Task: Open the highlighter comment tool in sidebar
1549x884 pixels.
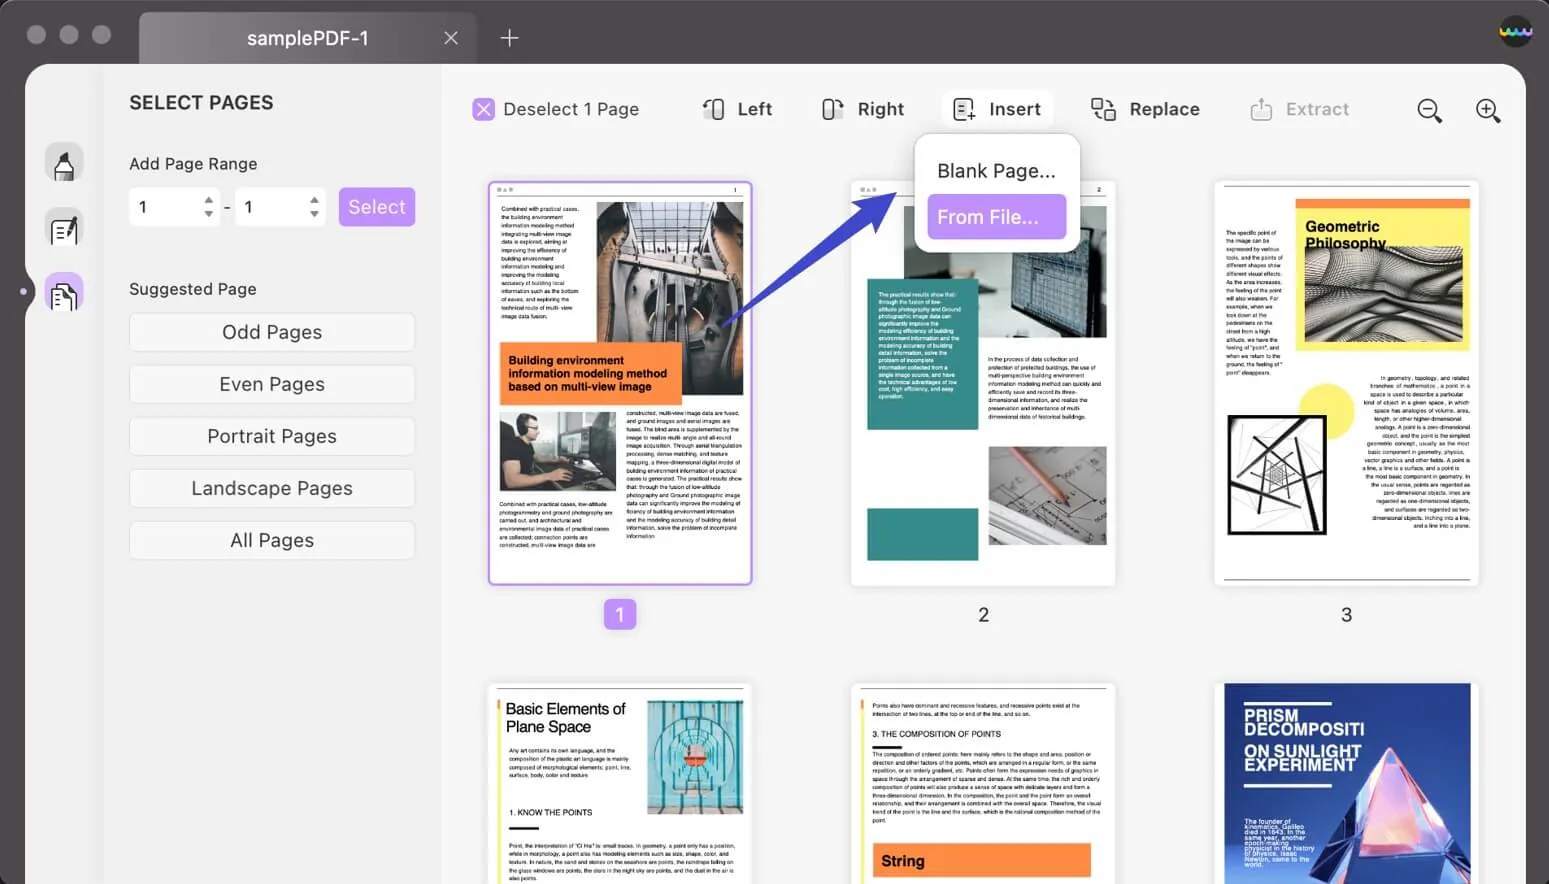Action: (64, 163)
